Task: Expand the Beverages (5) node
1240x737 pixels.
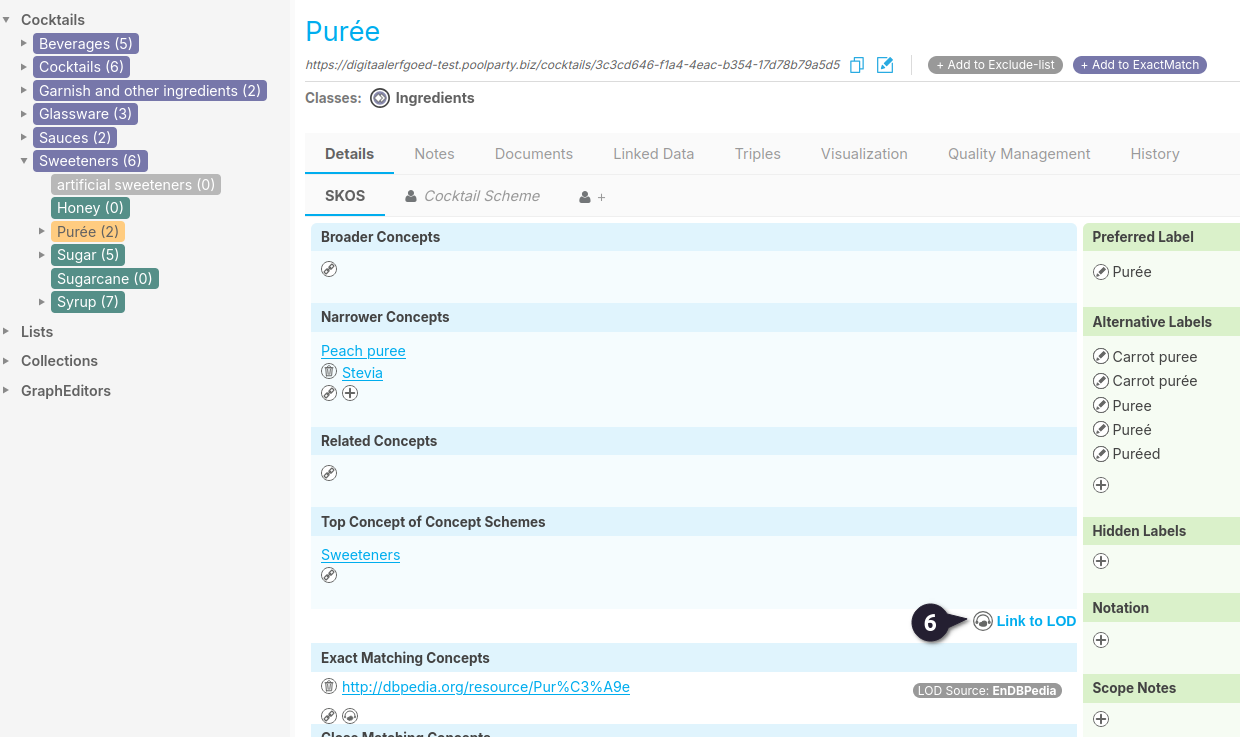Action: pyautogui.click(x=24, y=43)
